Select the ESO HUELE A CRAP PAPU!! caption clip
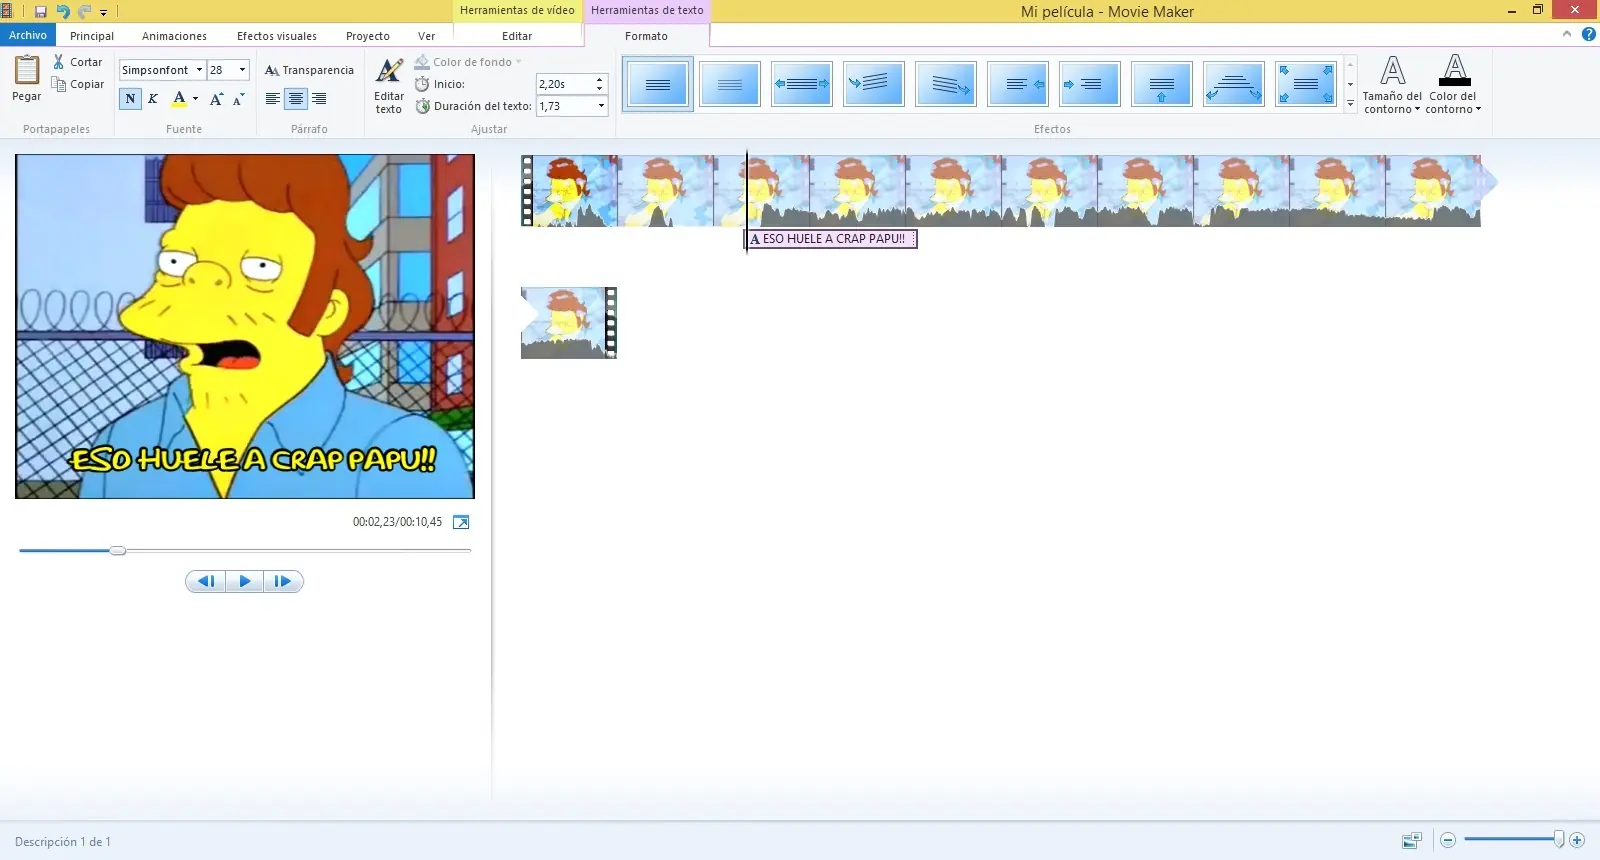This screenshot has width=1600, height=860. (x=832, y=239)
